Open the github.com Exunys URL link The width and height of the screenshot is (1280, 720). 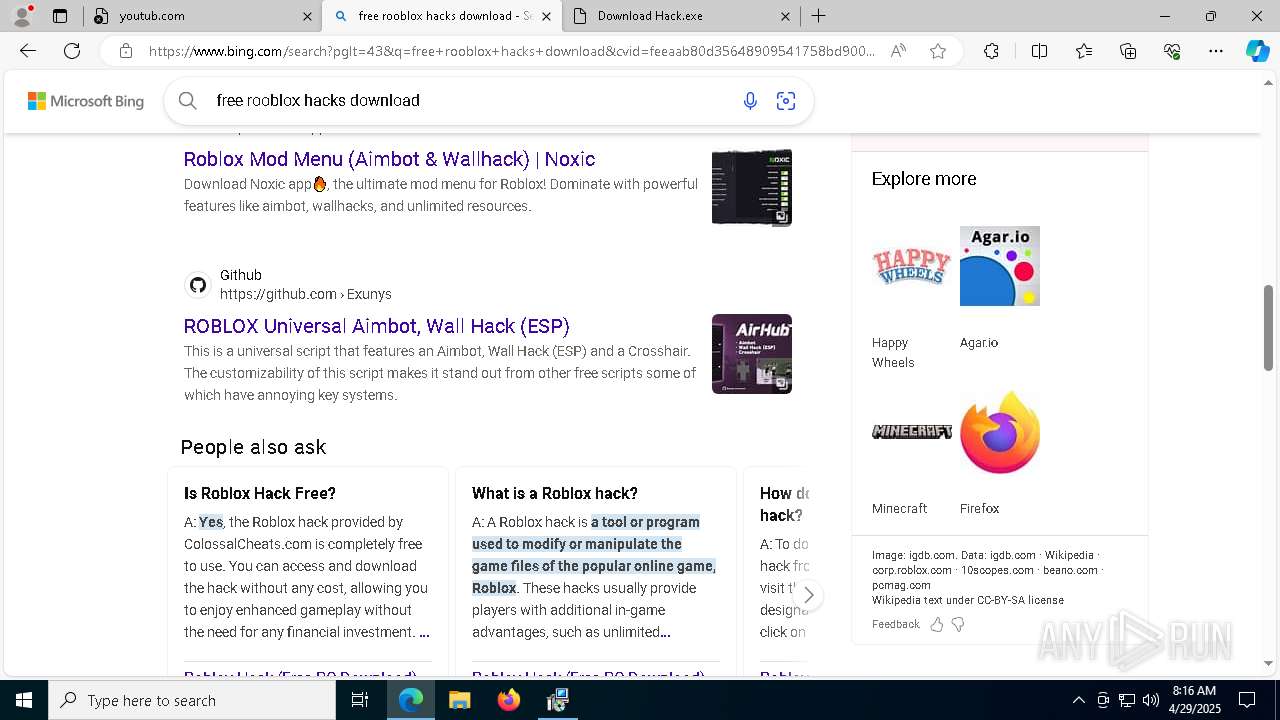(x=306, y=294)
